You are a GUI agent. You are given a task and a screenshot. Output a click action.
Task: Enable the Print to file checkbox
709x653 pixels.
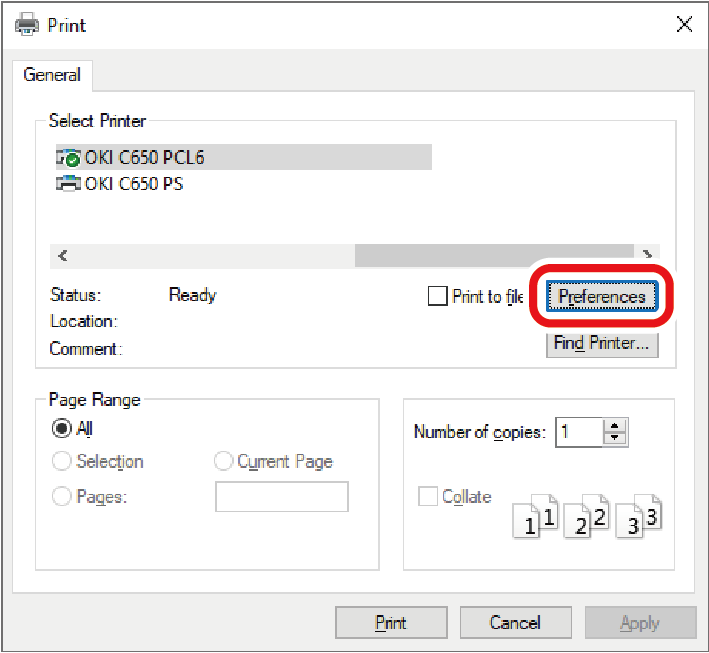point(437,296)
